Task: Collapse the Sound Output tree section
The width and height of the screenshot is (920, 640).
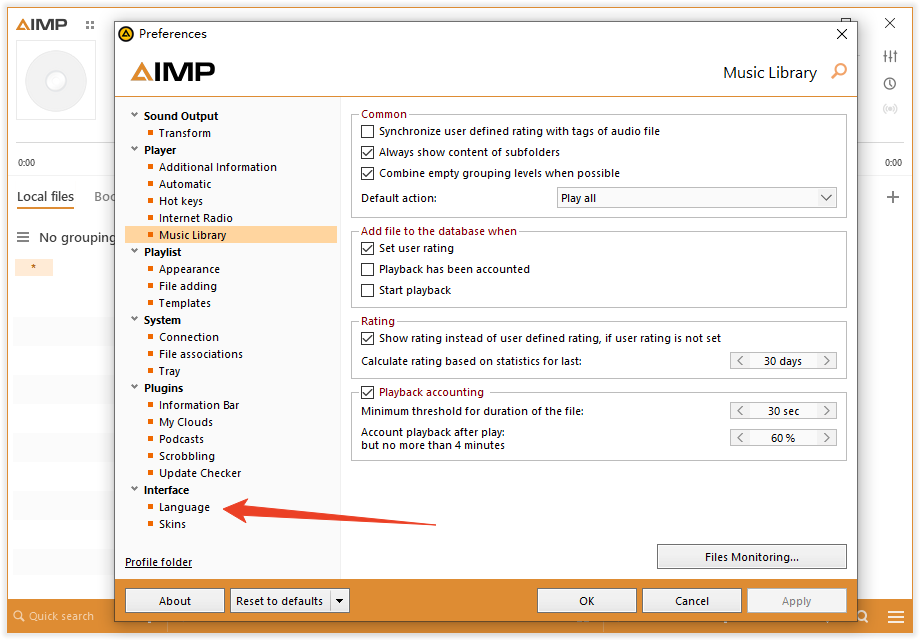Action: pyautogui.click(x=134, y=115)
